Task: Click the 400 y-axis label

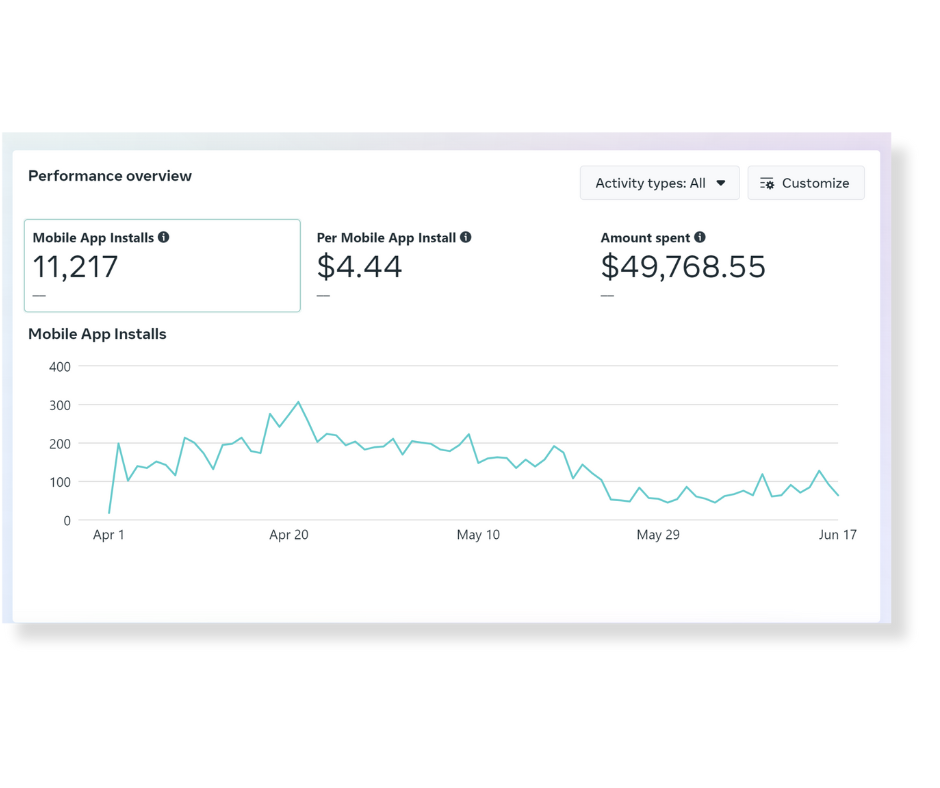Action: coord(60,366)
